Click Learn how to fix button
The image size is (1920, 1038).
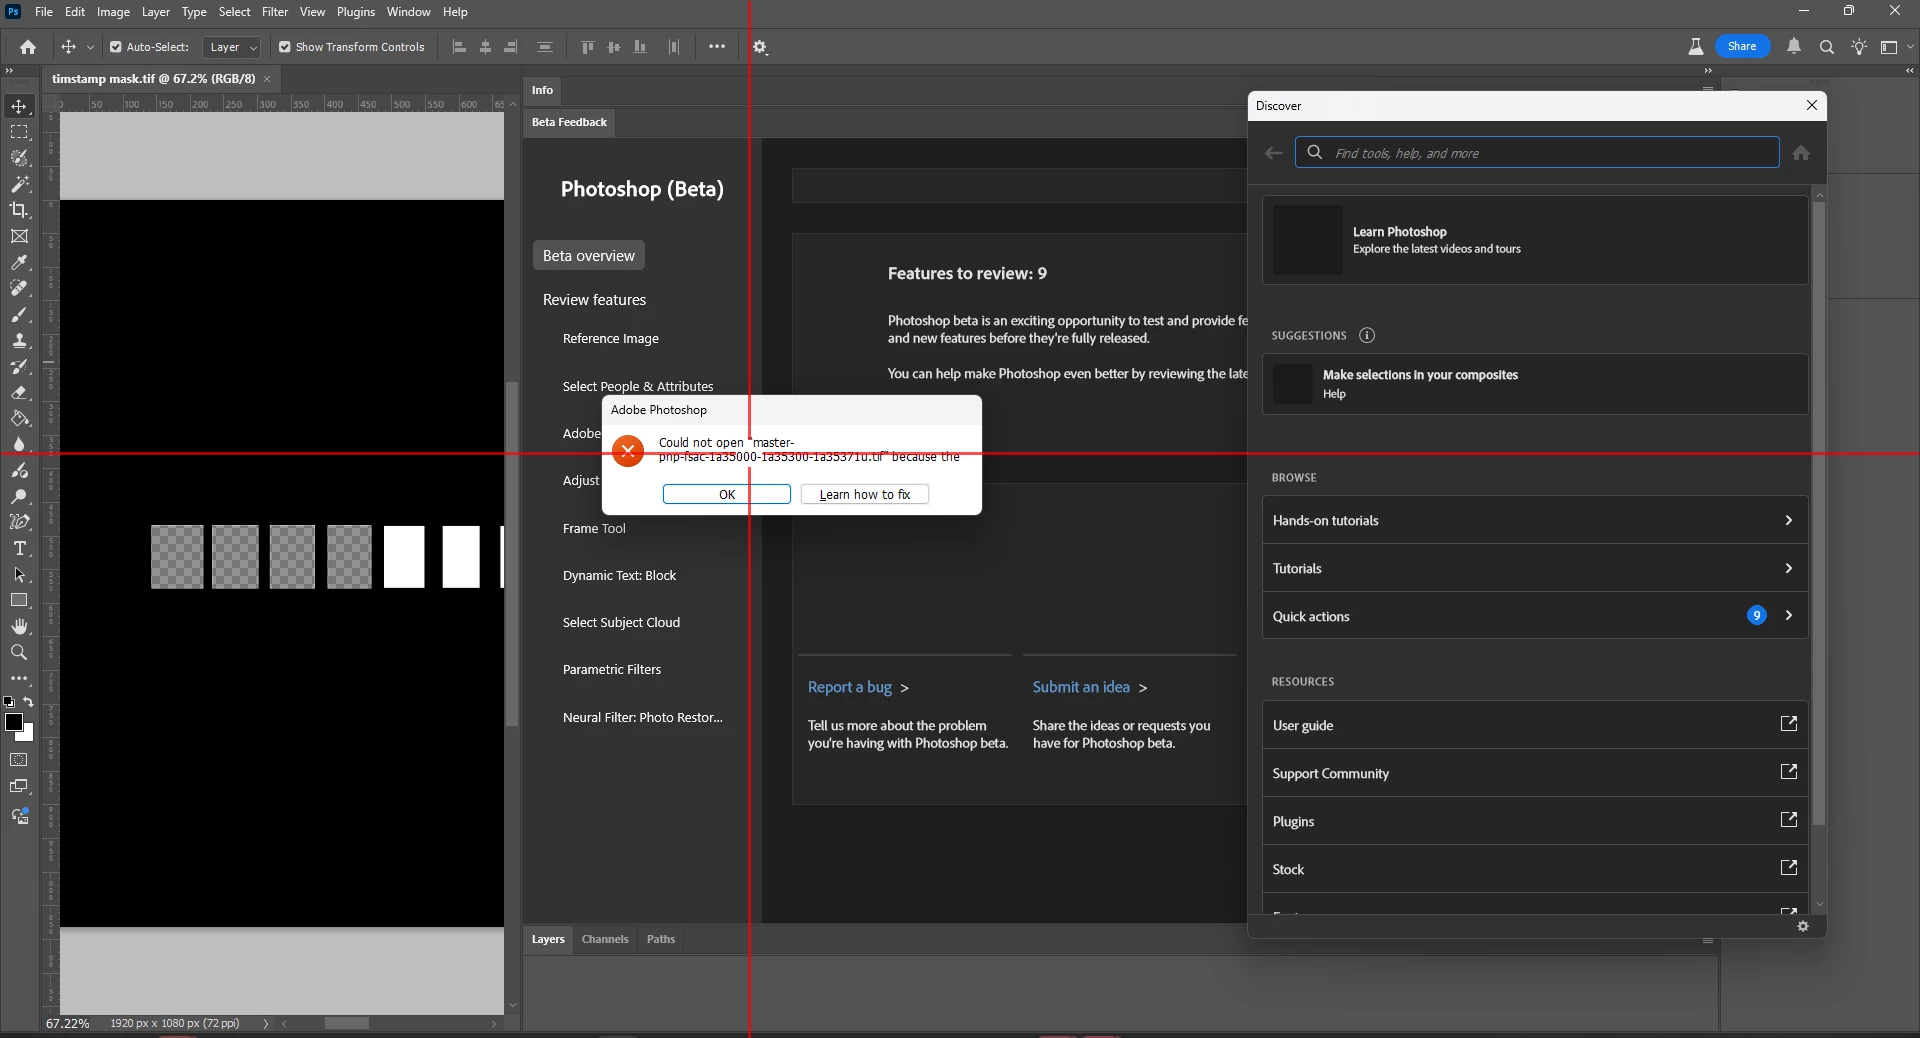click(x=865, y=494)
